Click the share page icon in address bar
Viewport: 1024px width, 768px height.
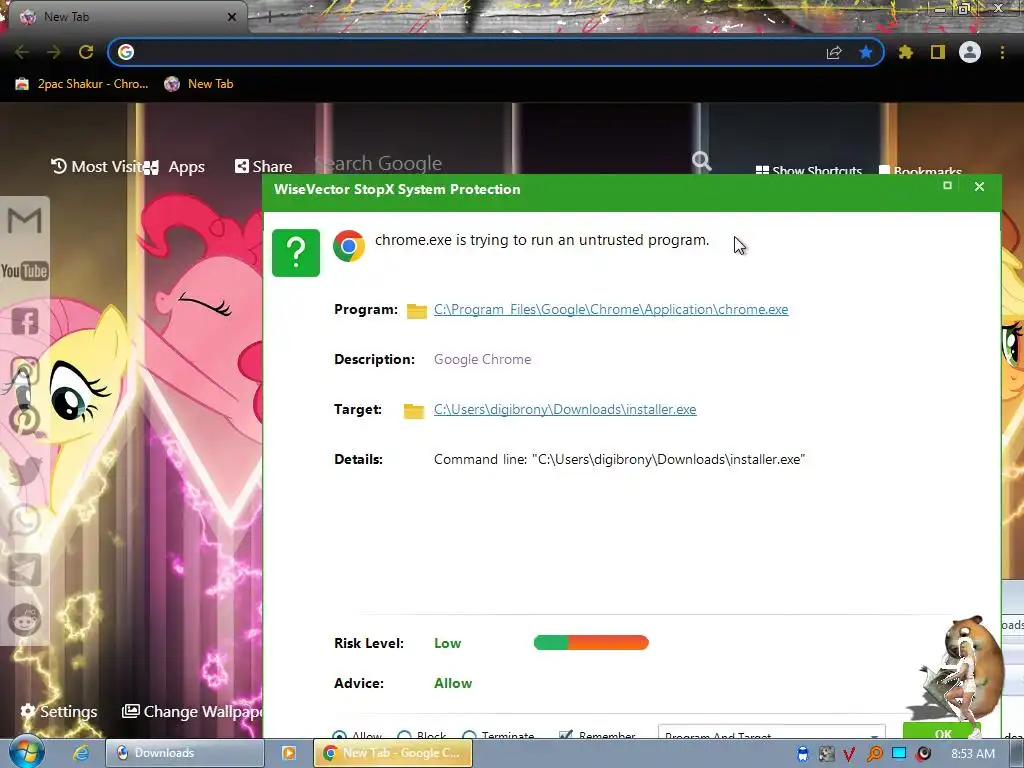click(x=834, y=52)
